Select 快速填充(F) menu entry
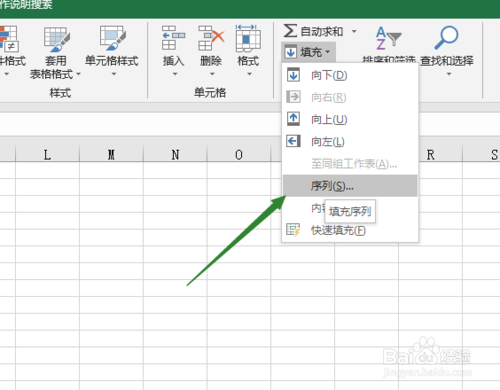 [x=350, y=230]
